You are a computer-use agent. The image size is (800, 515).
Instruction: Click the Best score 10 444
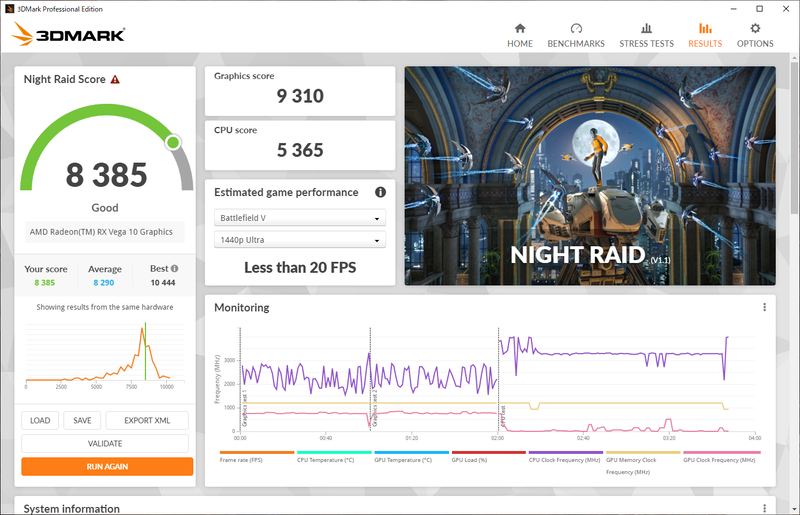click(163, 283)
